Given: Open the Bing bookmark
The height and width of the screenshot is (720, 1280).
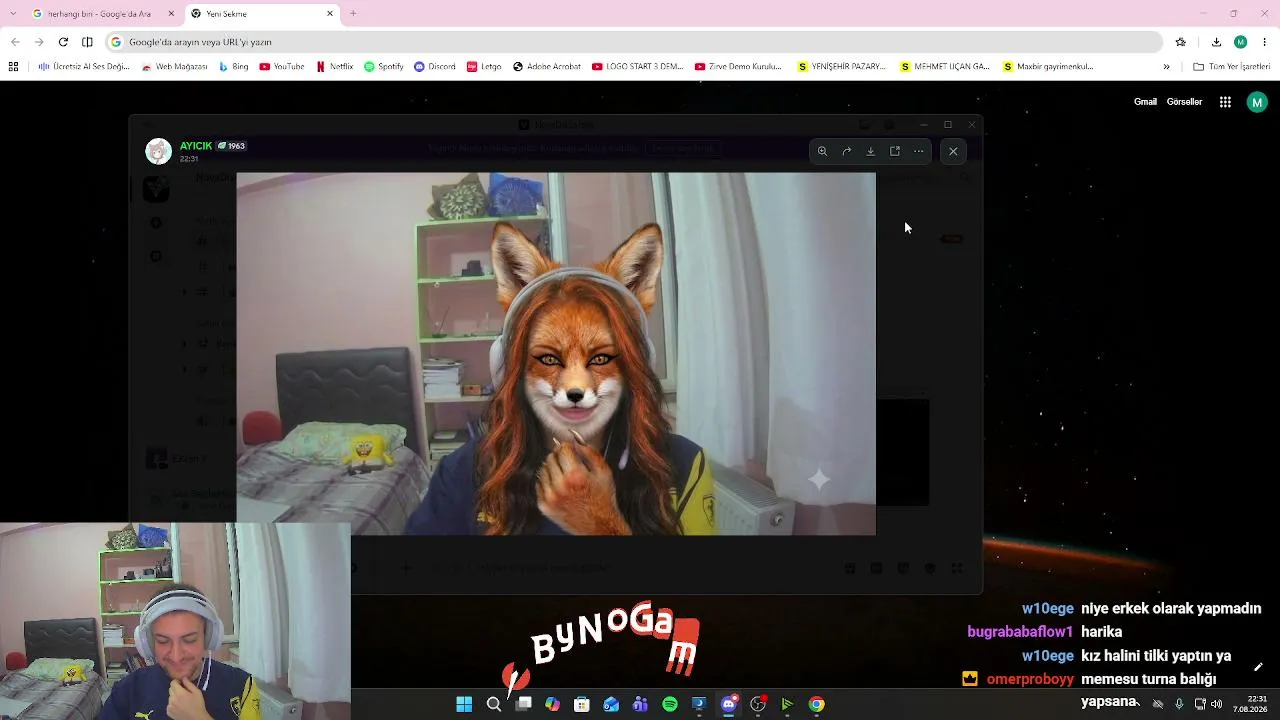Looking at the screenshot, I should point(233,67).
